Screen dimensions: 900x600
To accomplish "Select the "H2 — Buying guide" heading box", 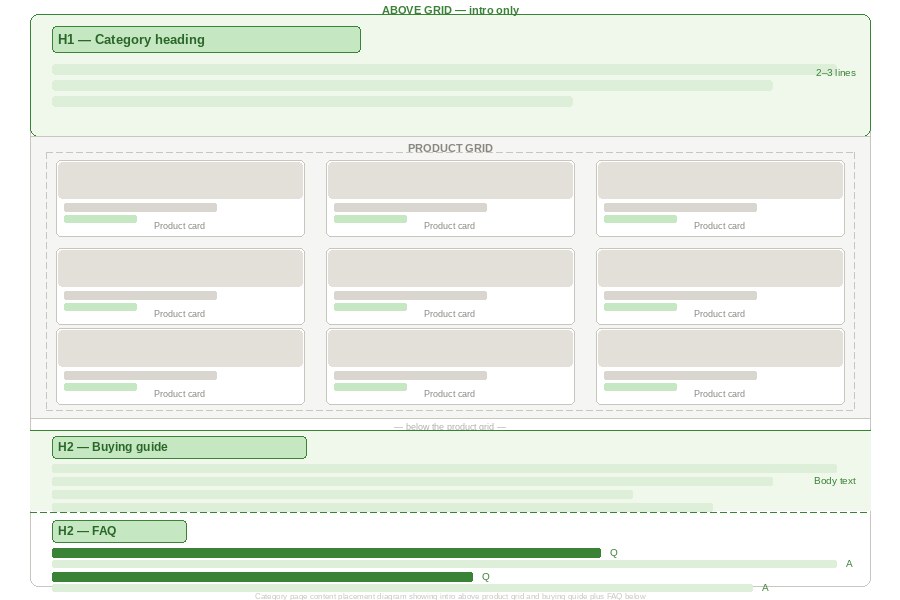I will click(x=179, y=447).
